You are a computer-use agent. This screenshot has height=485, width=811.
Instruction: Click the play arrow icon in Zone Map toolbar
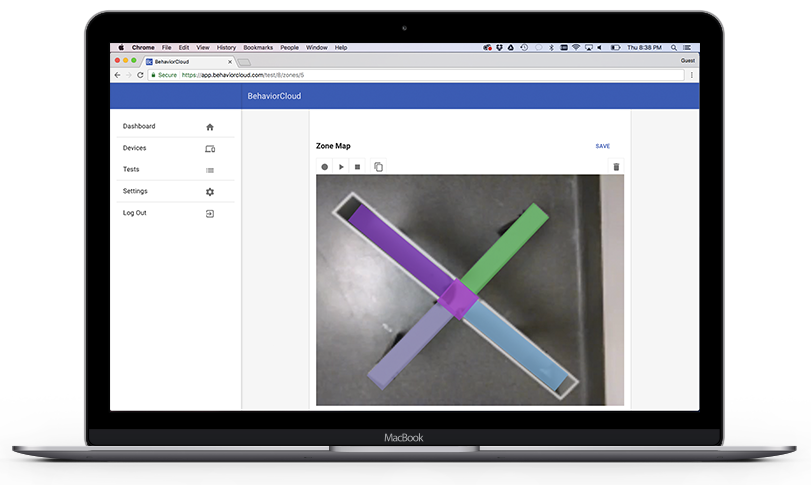[341, 166]
